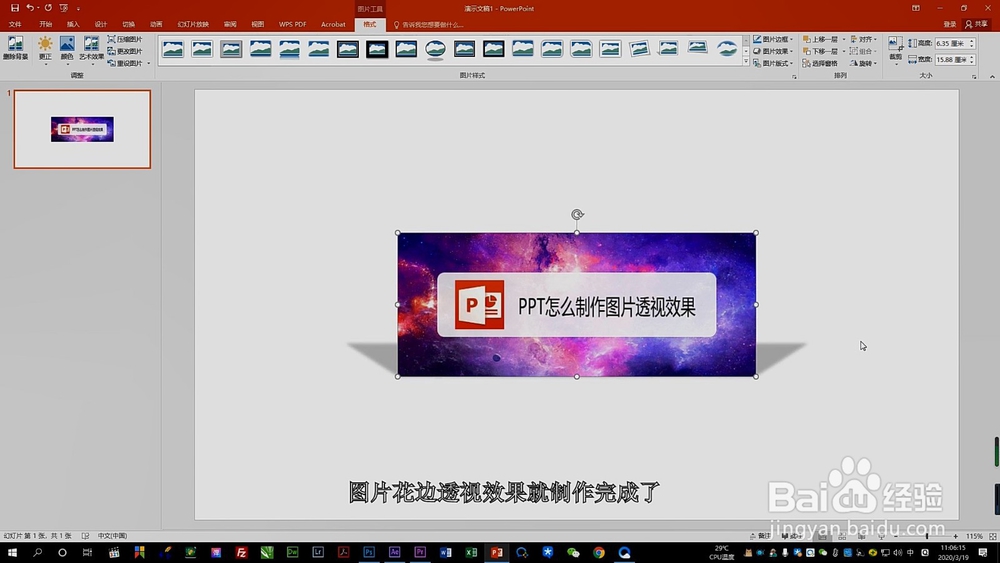The width and height of the screenshot is (1000, 563).
Task: Open Selection Pane (选择窗格)
Action: click(x=820, y=63)
